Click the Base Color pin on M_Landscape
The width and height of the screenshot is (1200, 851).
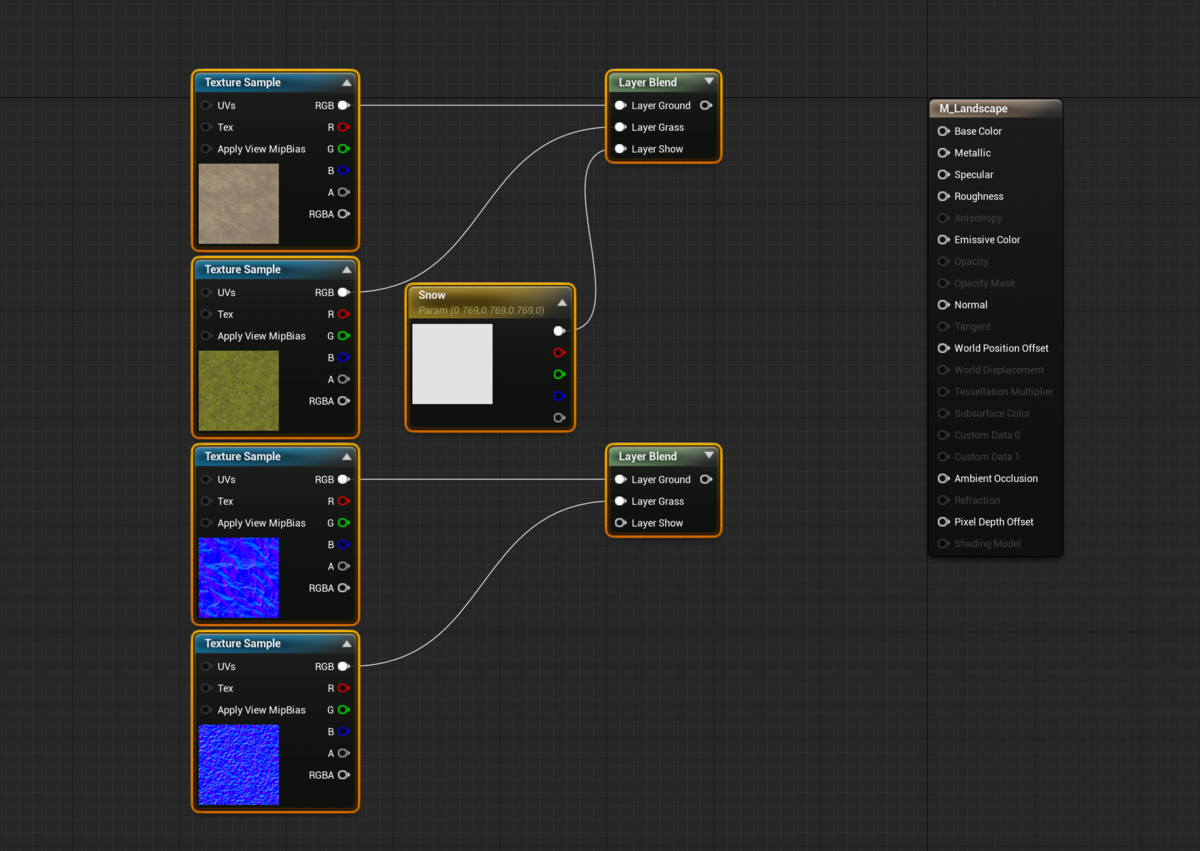pos(943,131)
